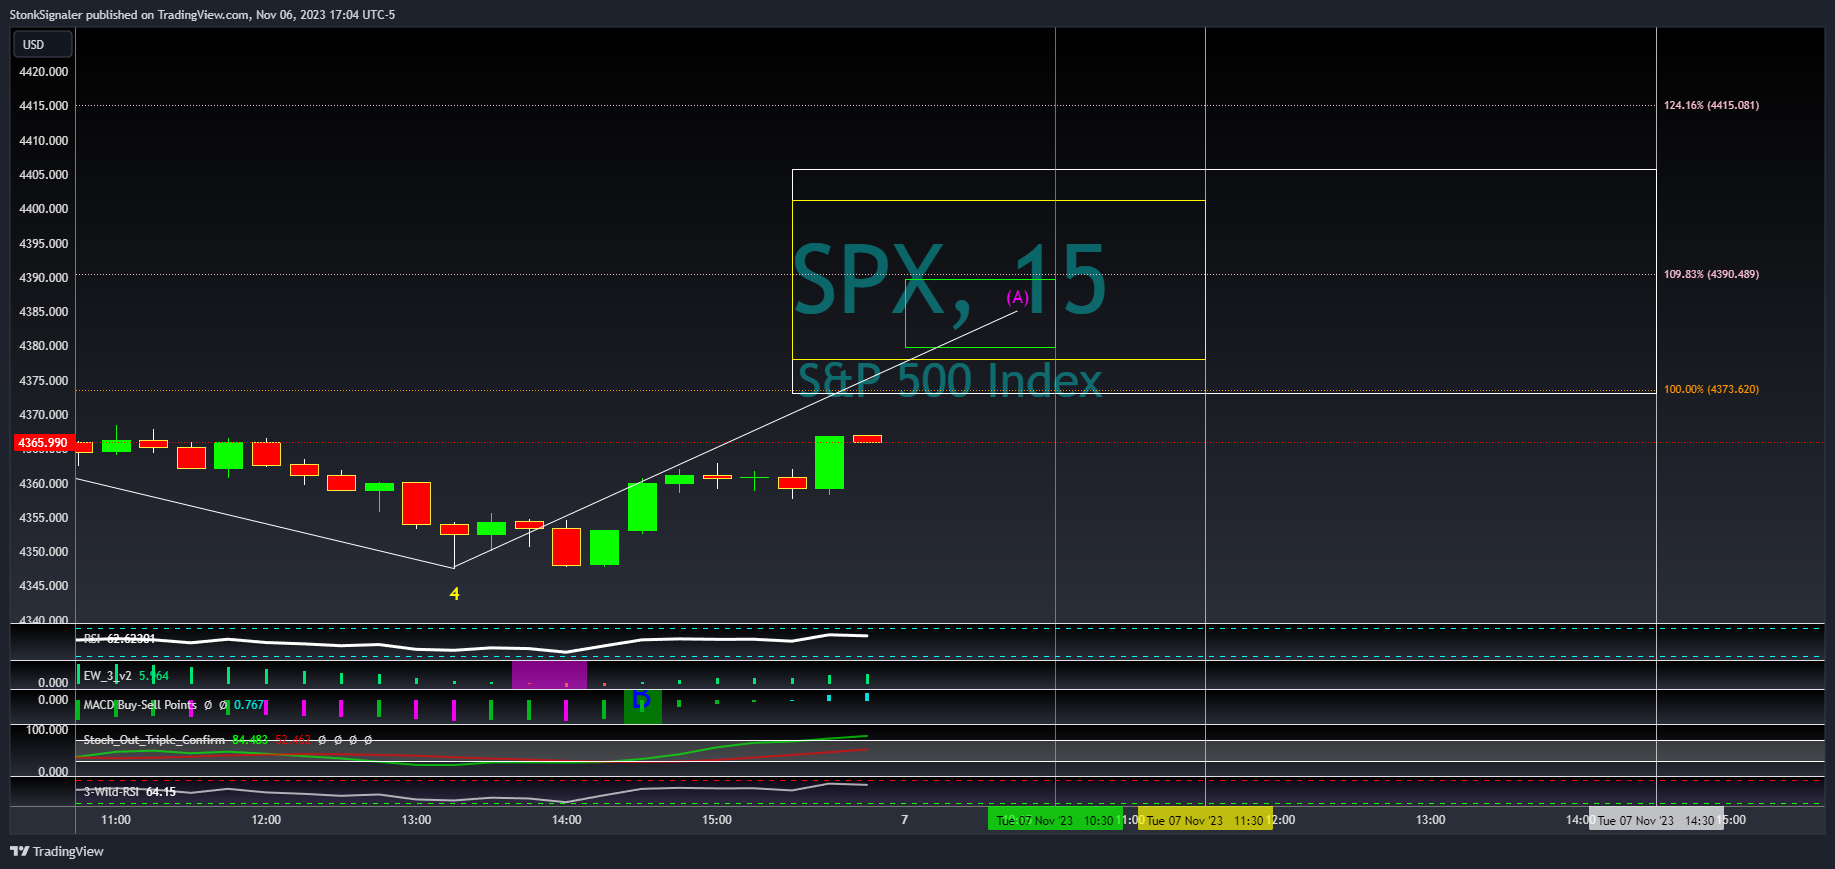Click the Stoch_Out_Triple_Confirm indicator legend
This screenshot has height=869, width=1835.
(227, 740)
